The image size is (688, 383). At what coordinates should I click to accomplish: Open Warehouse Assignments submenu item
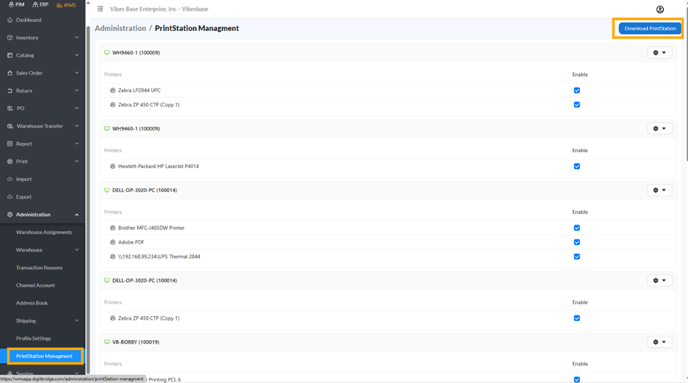pos(44,232)
